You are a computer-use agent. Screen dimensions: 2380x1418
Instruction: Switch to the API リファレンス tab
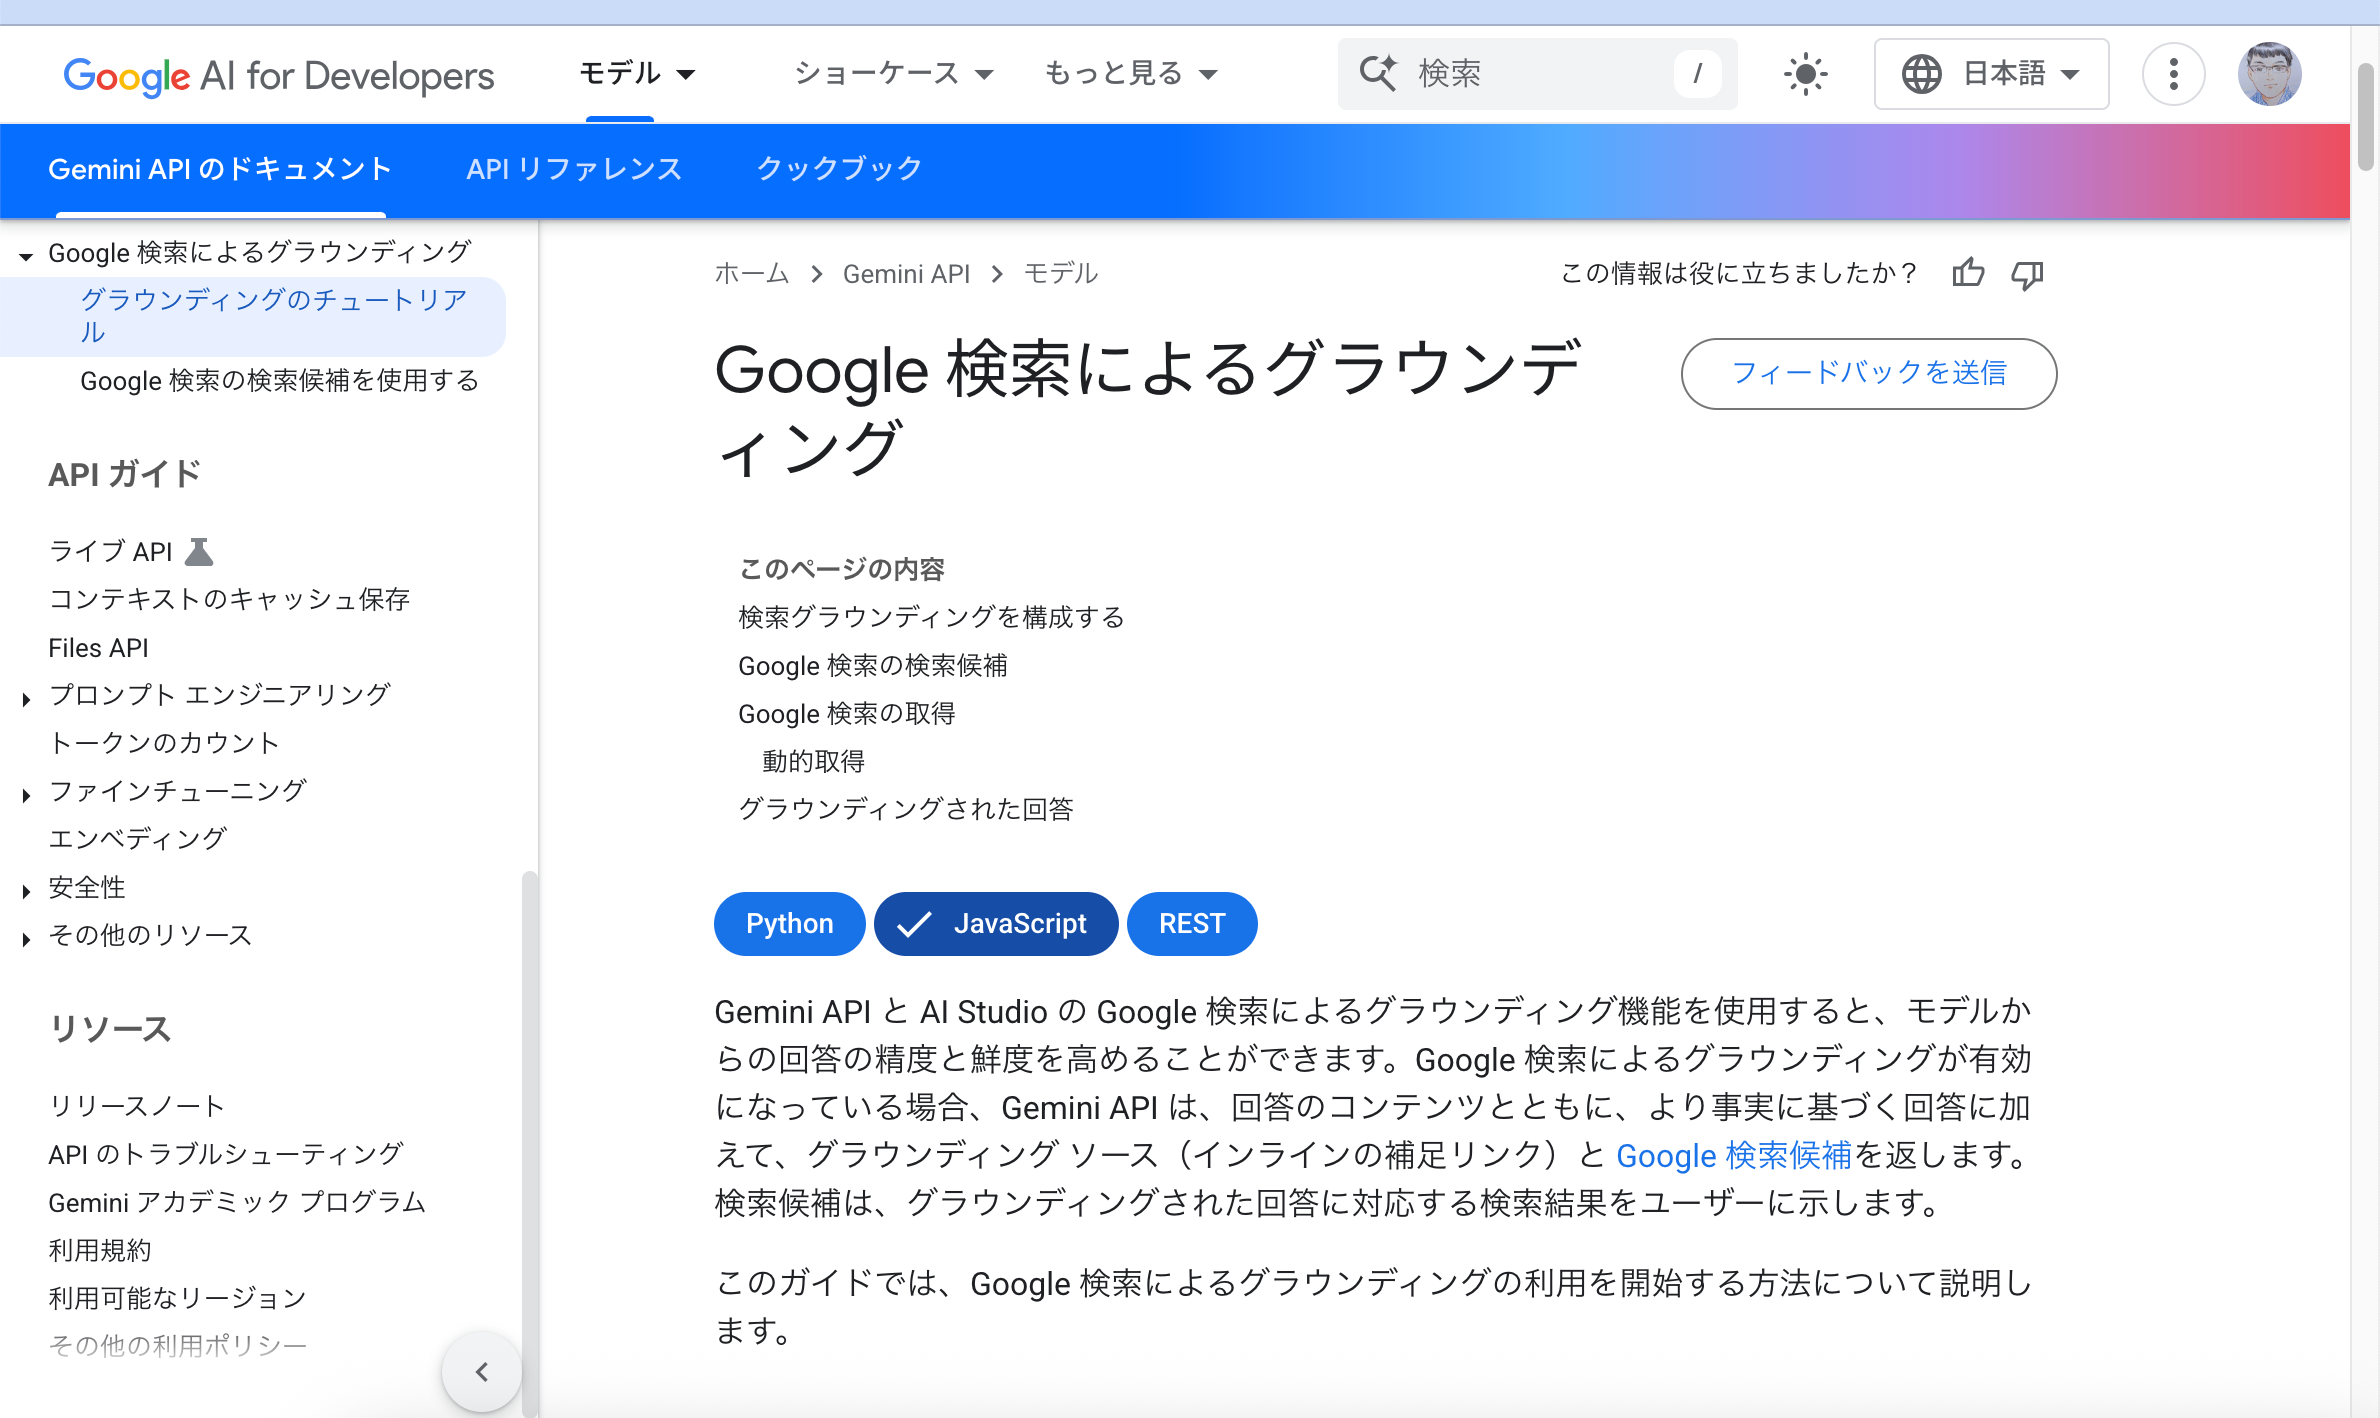tap(573, 169)
